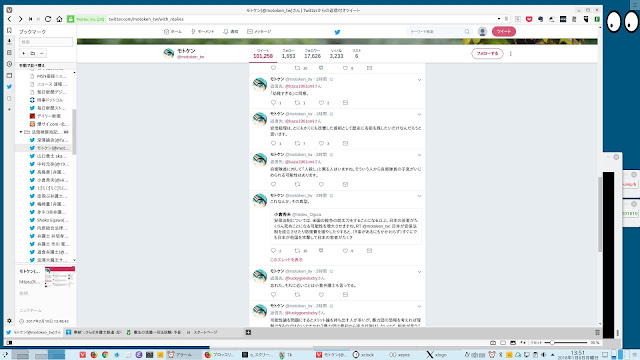Click the xeyes taskbar entry

[400, 355]
